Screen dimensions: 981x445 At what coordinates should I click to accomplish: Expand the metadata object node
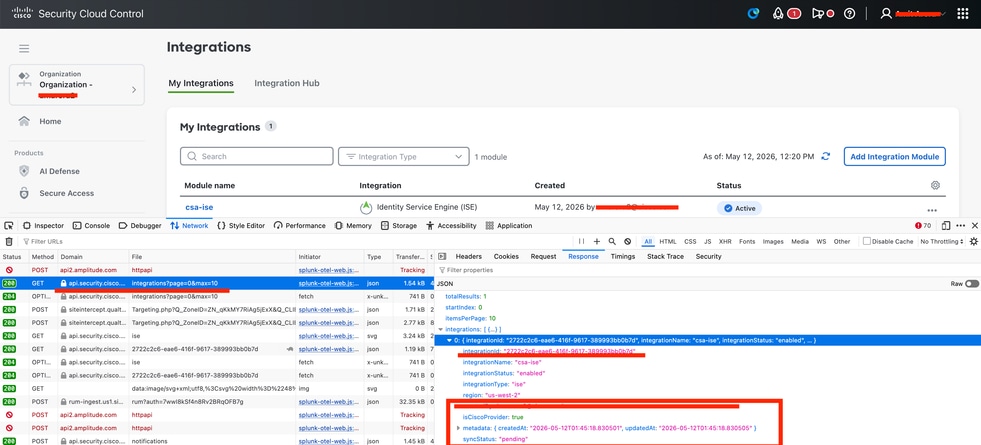coord(459,428)
